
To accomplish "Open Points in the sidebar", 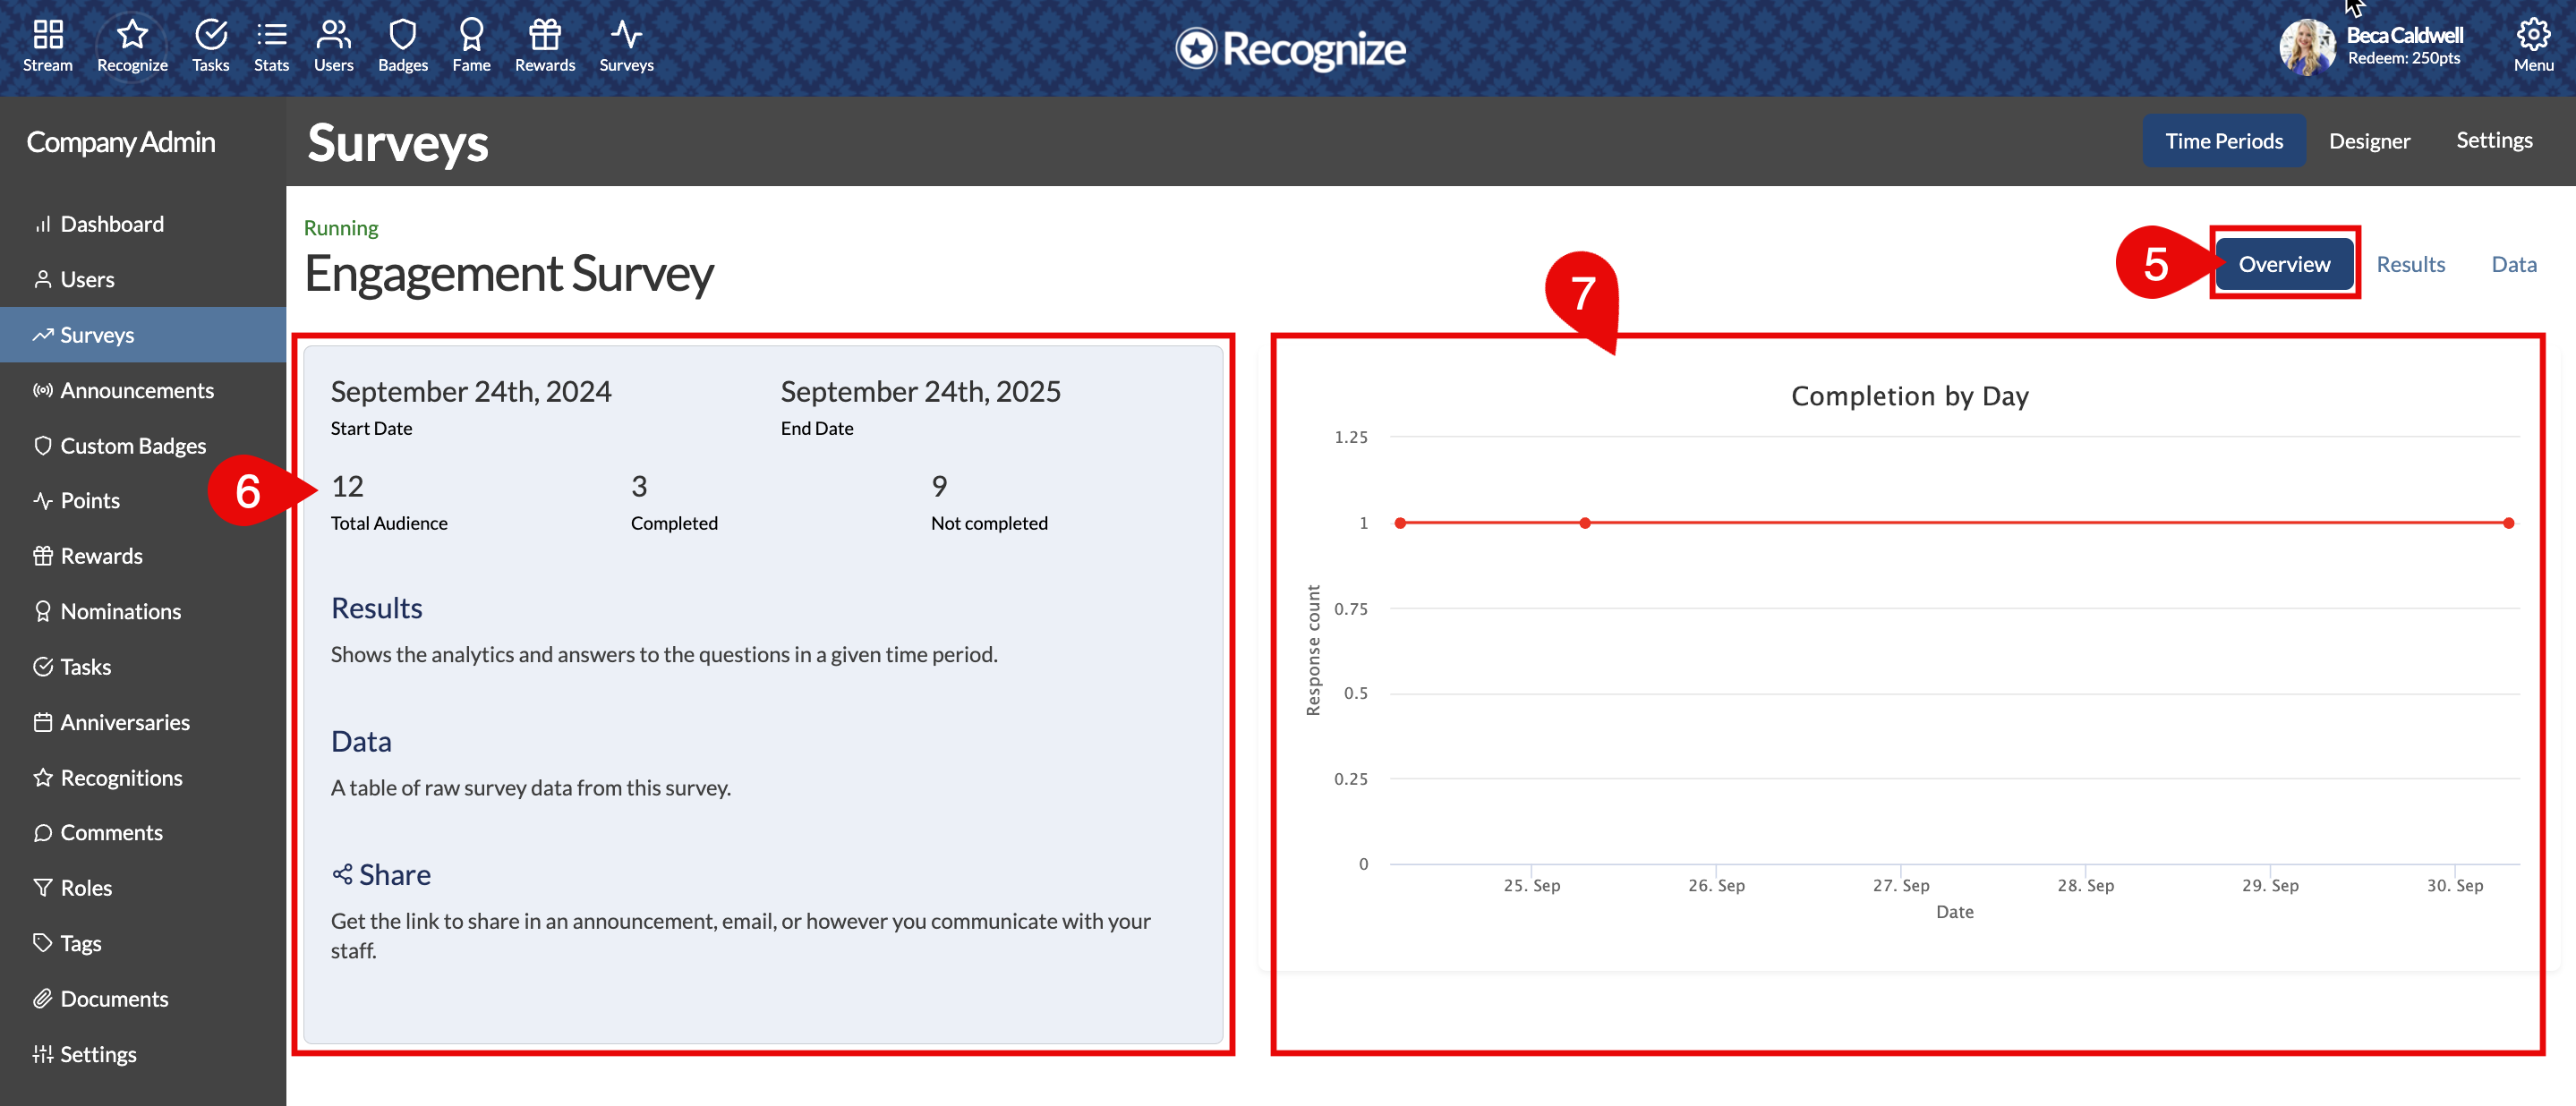I will pos(143,501).
